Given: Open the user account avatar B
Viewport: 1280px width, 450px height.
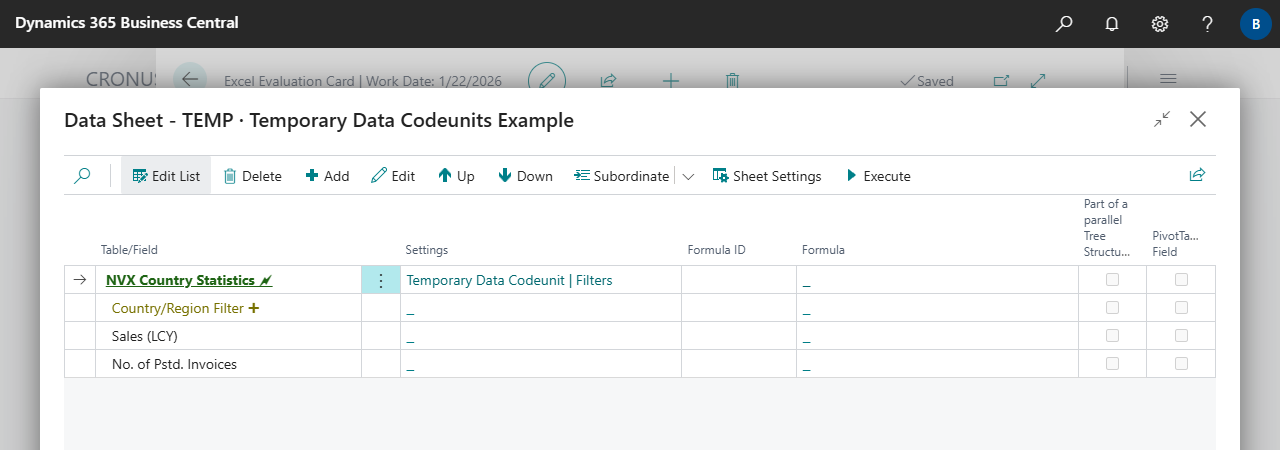Looking at the screenshot, I should 1256,23.
